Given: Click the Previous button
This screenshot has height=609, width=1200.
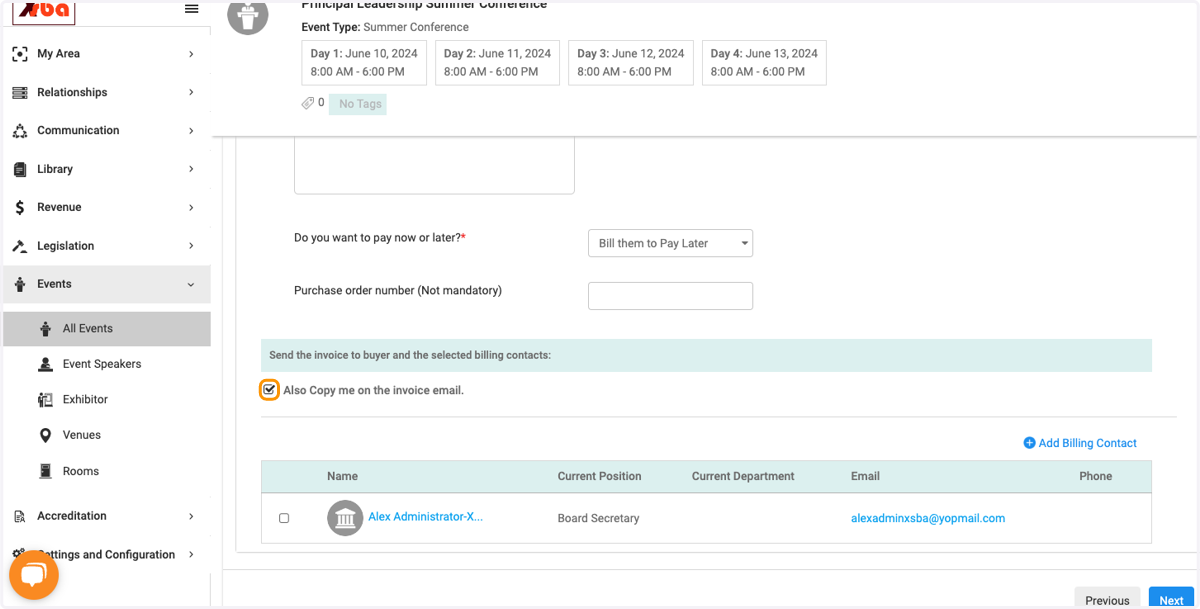Looking at the screenshot, I should coord(1107,598).
